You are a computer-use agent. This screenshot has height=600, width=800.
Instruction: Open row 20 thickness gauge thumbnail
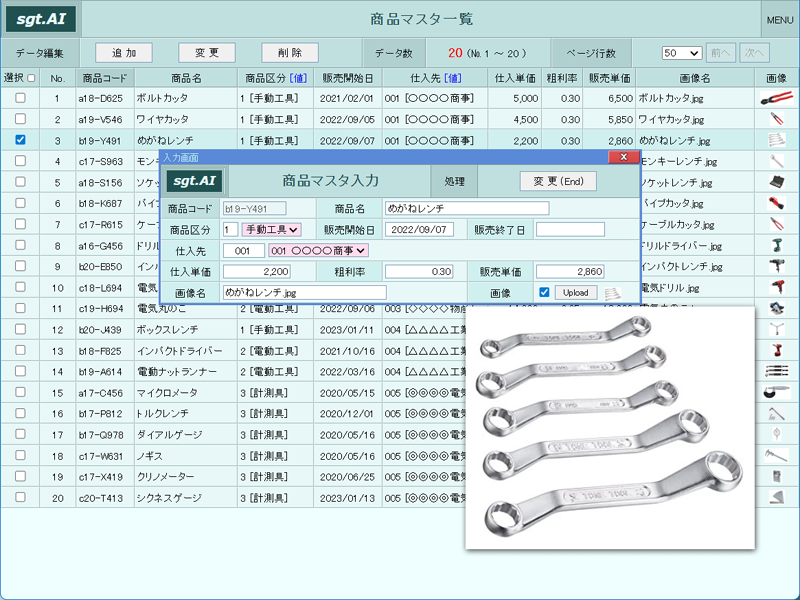776,497
